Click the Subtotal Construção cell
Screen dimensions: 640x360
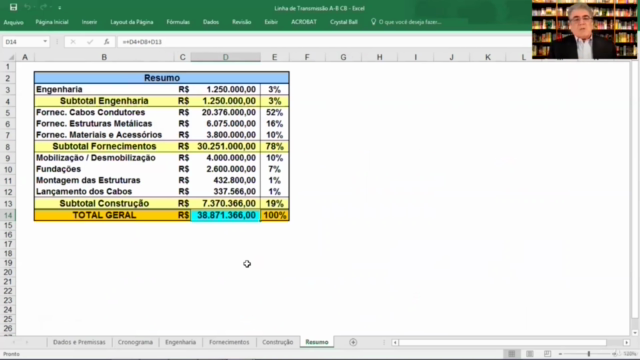pos(104,203)
